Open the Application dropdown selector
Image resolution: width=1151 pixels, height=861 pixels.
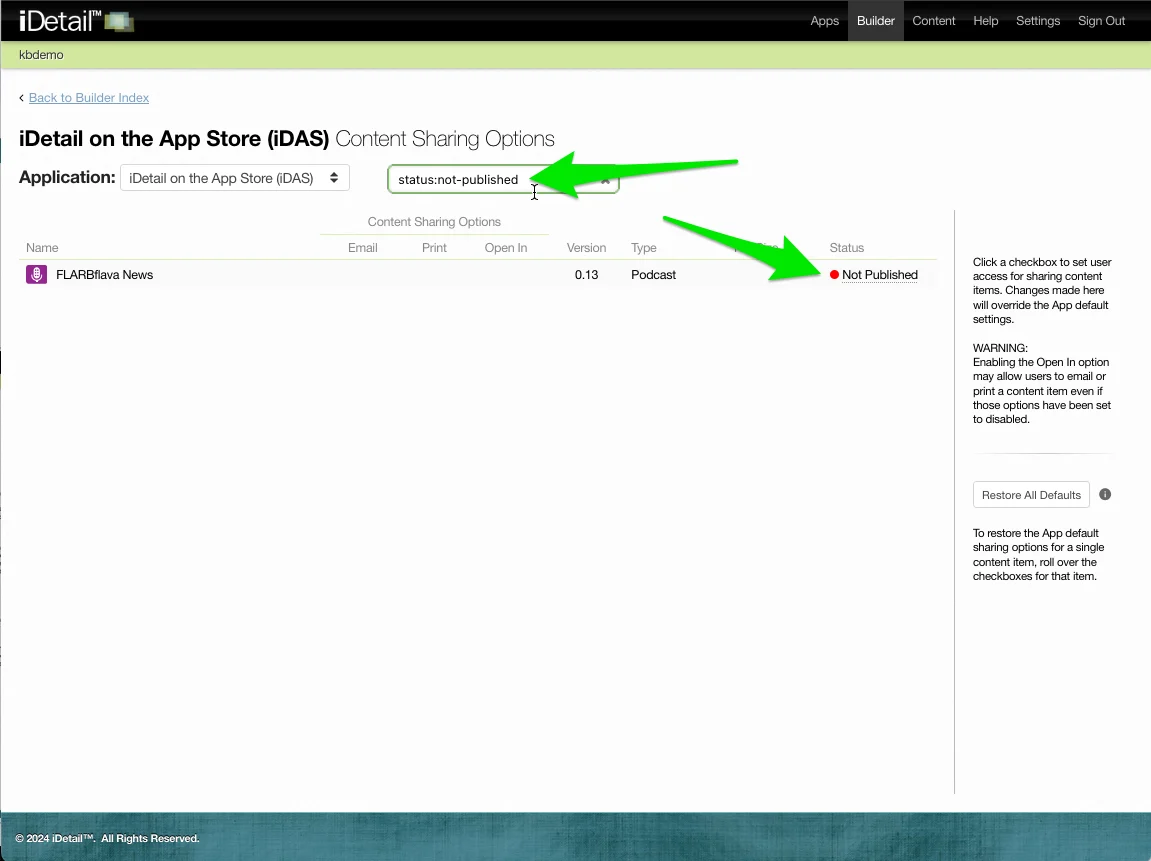235,178
